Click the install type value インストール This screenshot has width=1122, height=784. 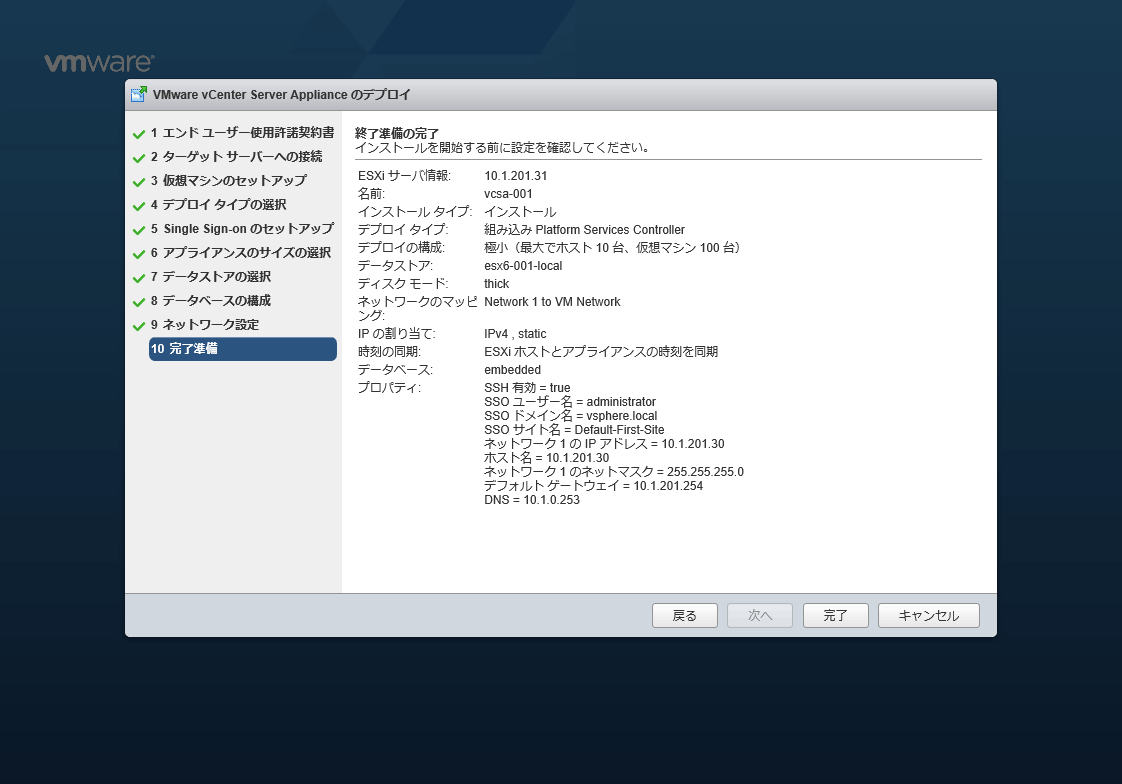point(520,212)
